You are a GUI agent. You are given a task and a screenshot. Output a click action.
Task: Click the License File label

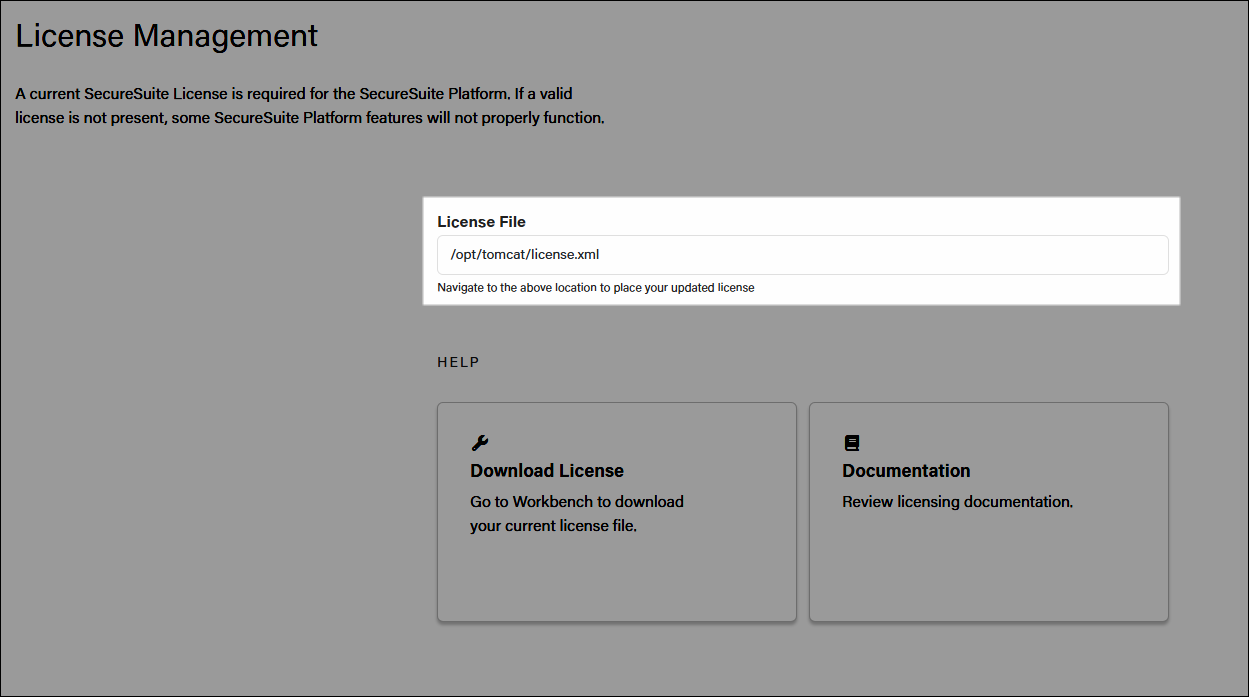point(481,222)
